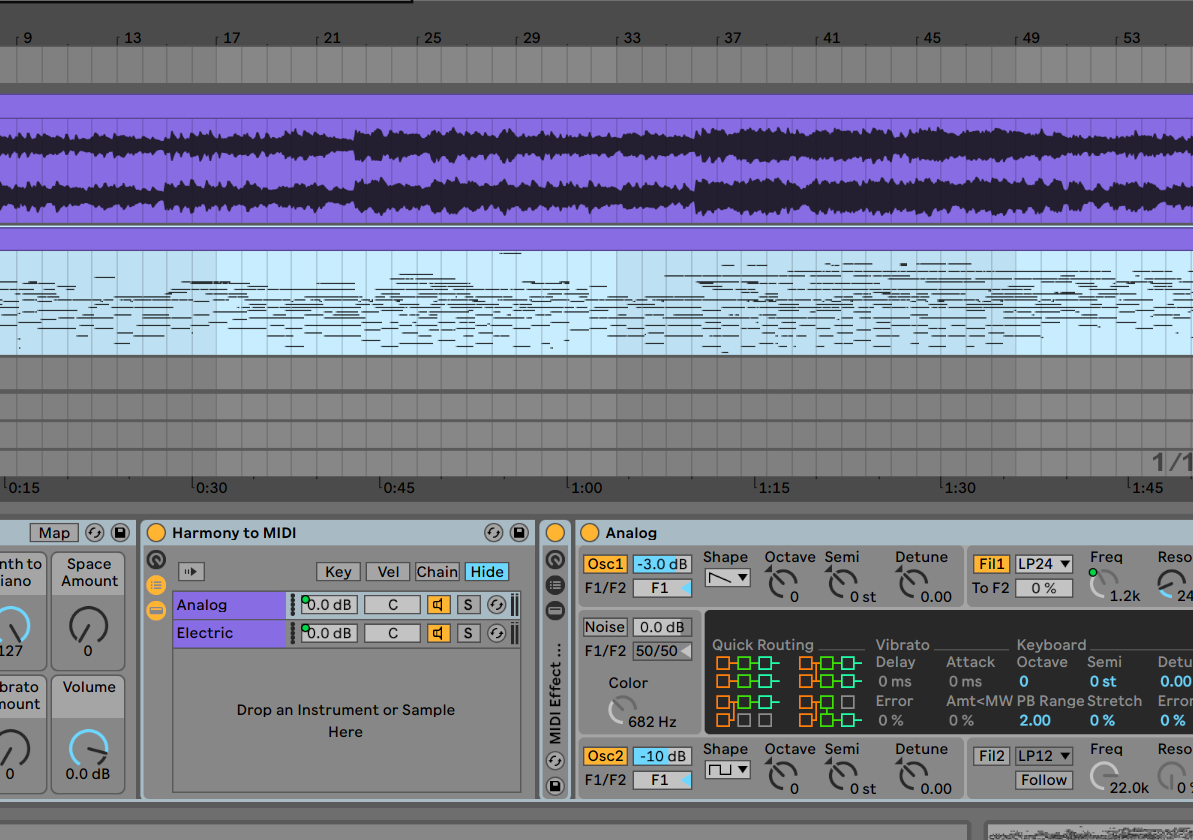This screenshot has height=840, width=1193.
Task: Select the Chain tab in the rack
Action: (x=437, y=571)
